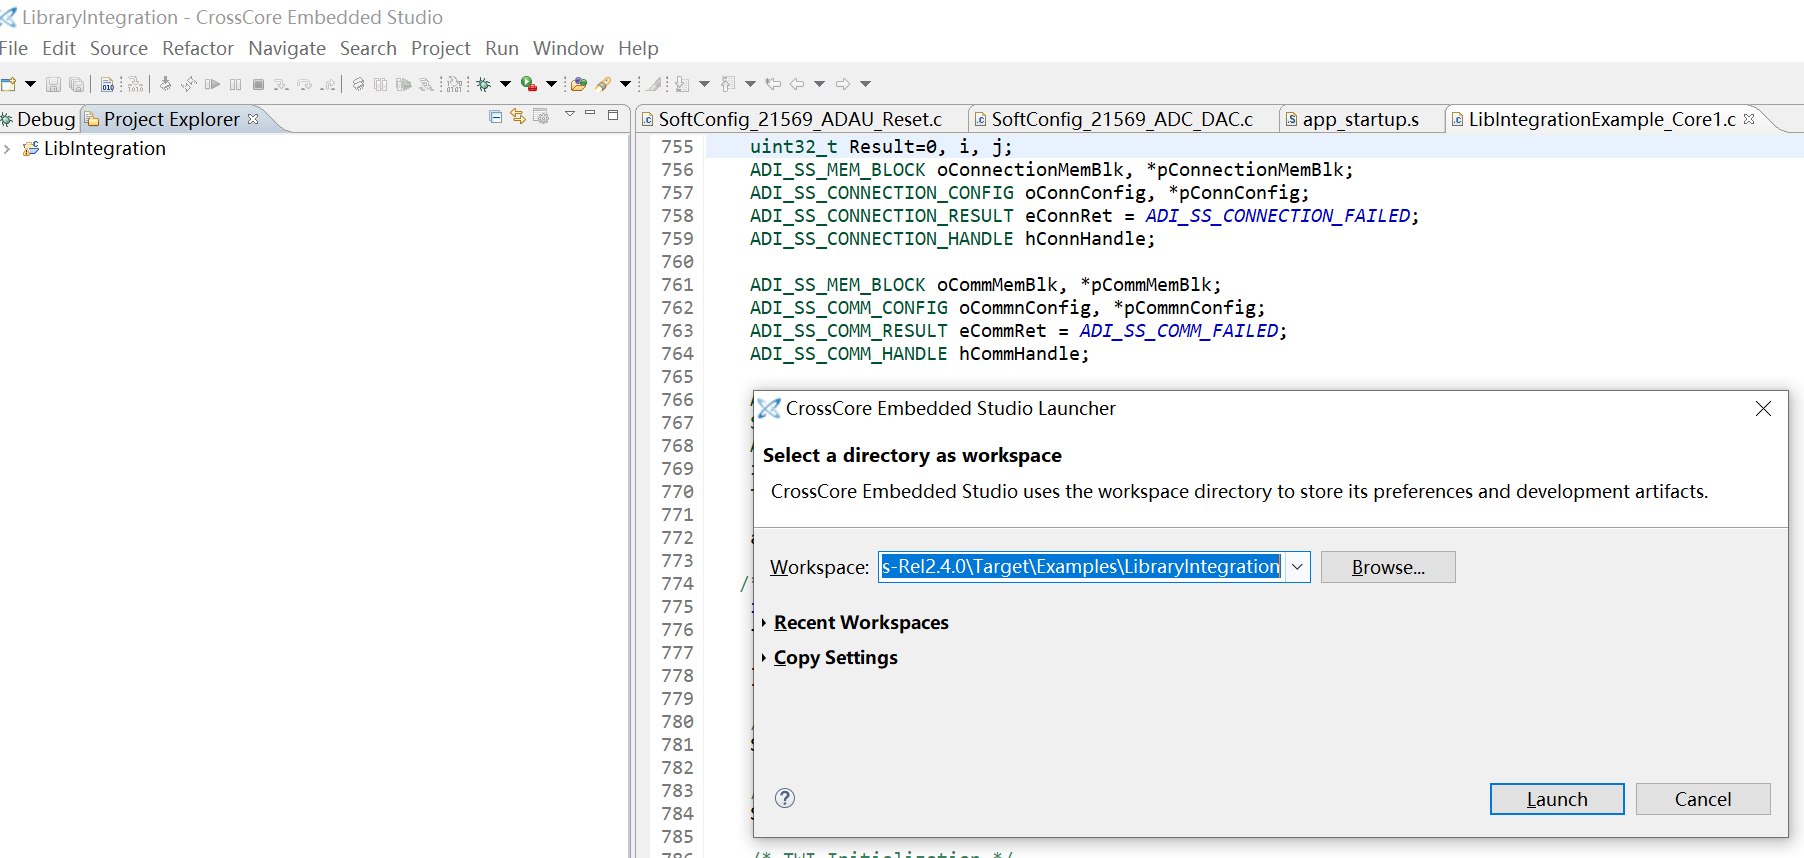Switch to the Debug view tab
Image resolution: width=1804 pixels, height=858 pixels.
pos(39,119)
